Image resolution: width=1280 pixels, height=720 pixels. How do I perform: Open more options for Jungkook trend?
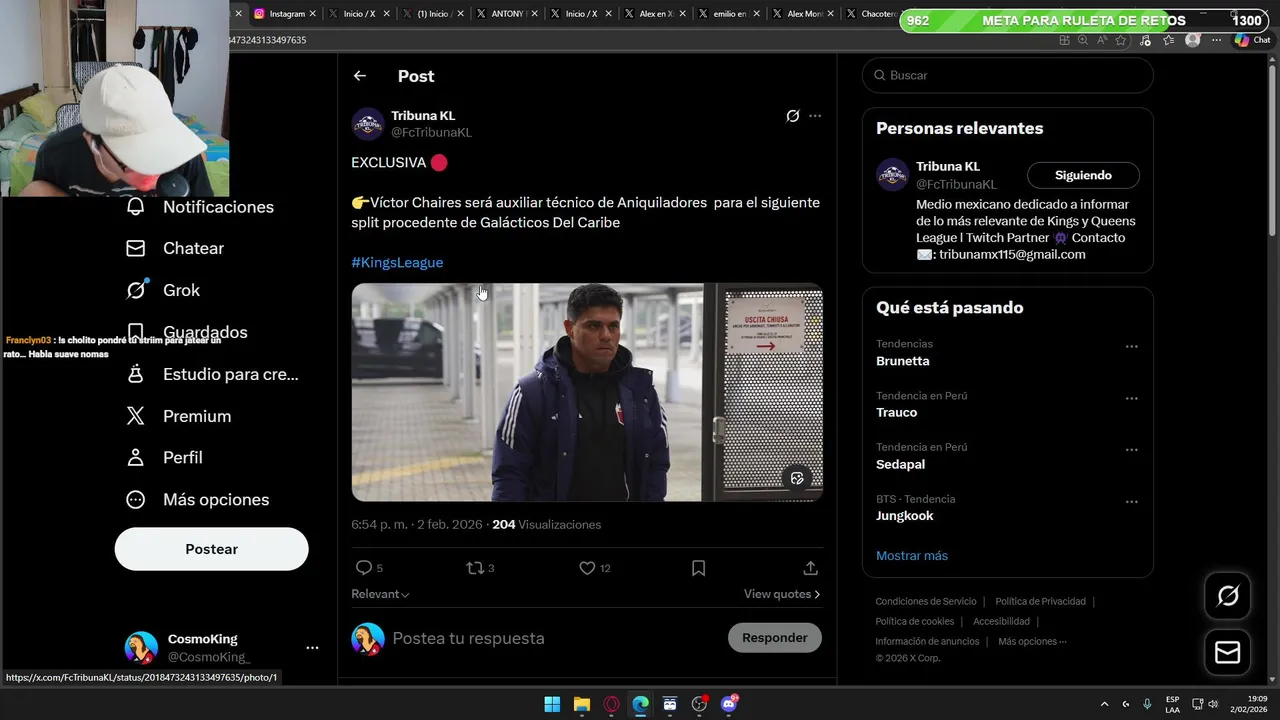click(1132, 502)
